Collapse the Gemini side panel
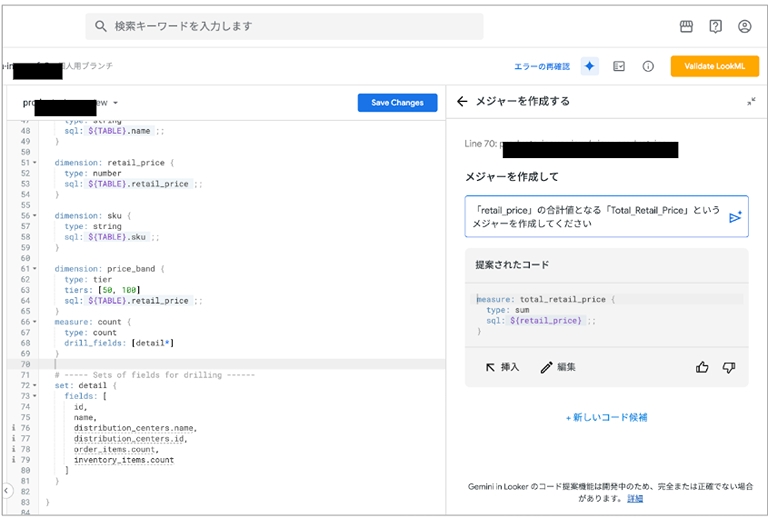The image size is (768, 518). coord(751,102)
